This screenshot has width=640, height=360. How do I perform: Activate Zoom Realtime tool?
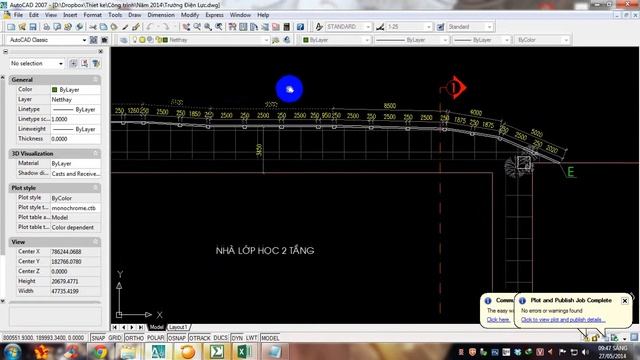click(197, 27)
